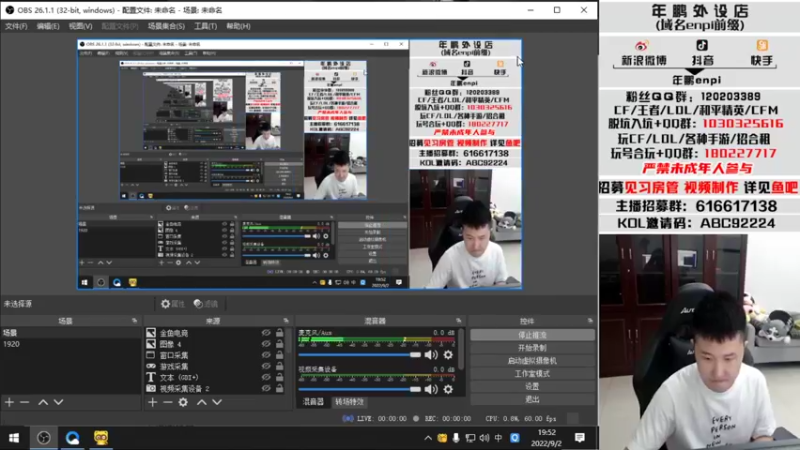Switch to the 混音器 tab
This screenshot has width=800, height=450.
click(x=313, y=402)
